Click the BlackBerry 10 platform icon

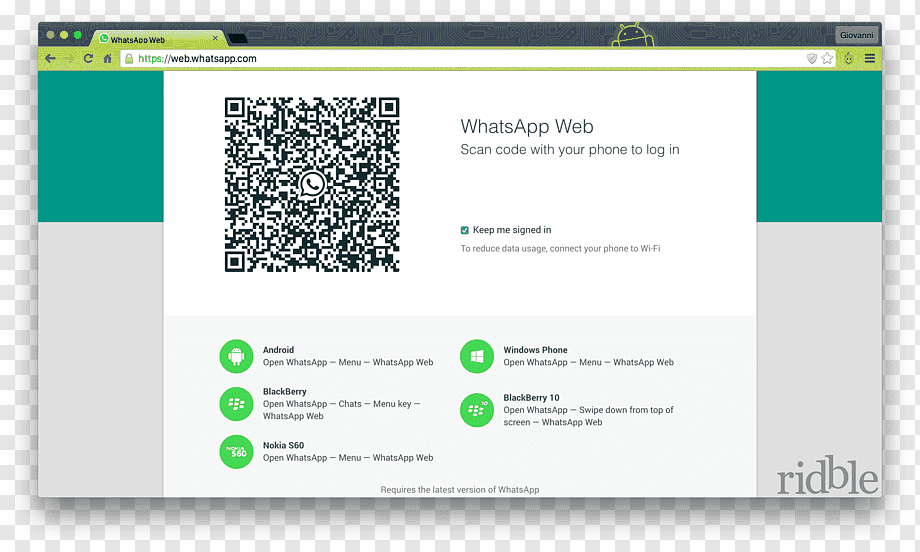(x=477, y=409)
